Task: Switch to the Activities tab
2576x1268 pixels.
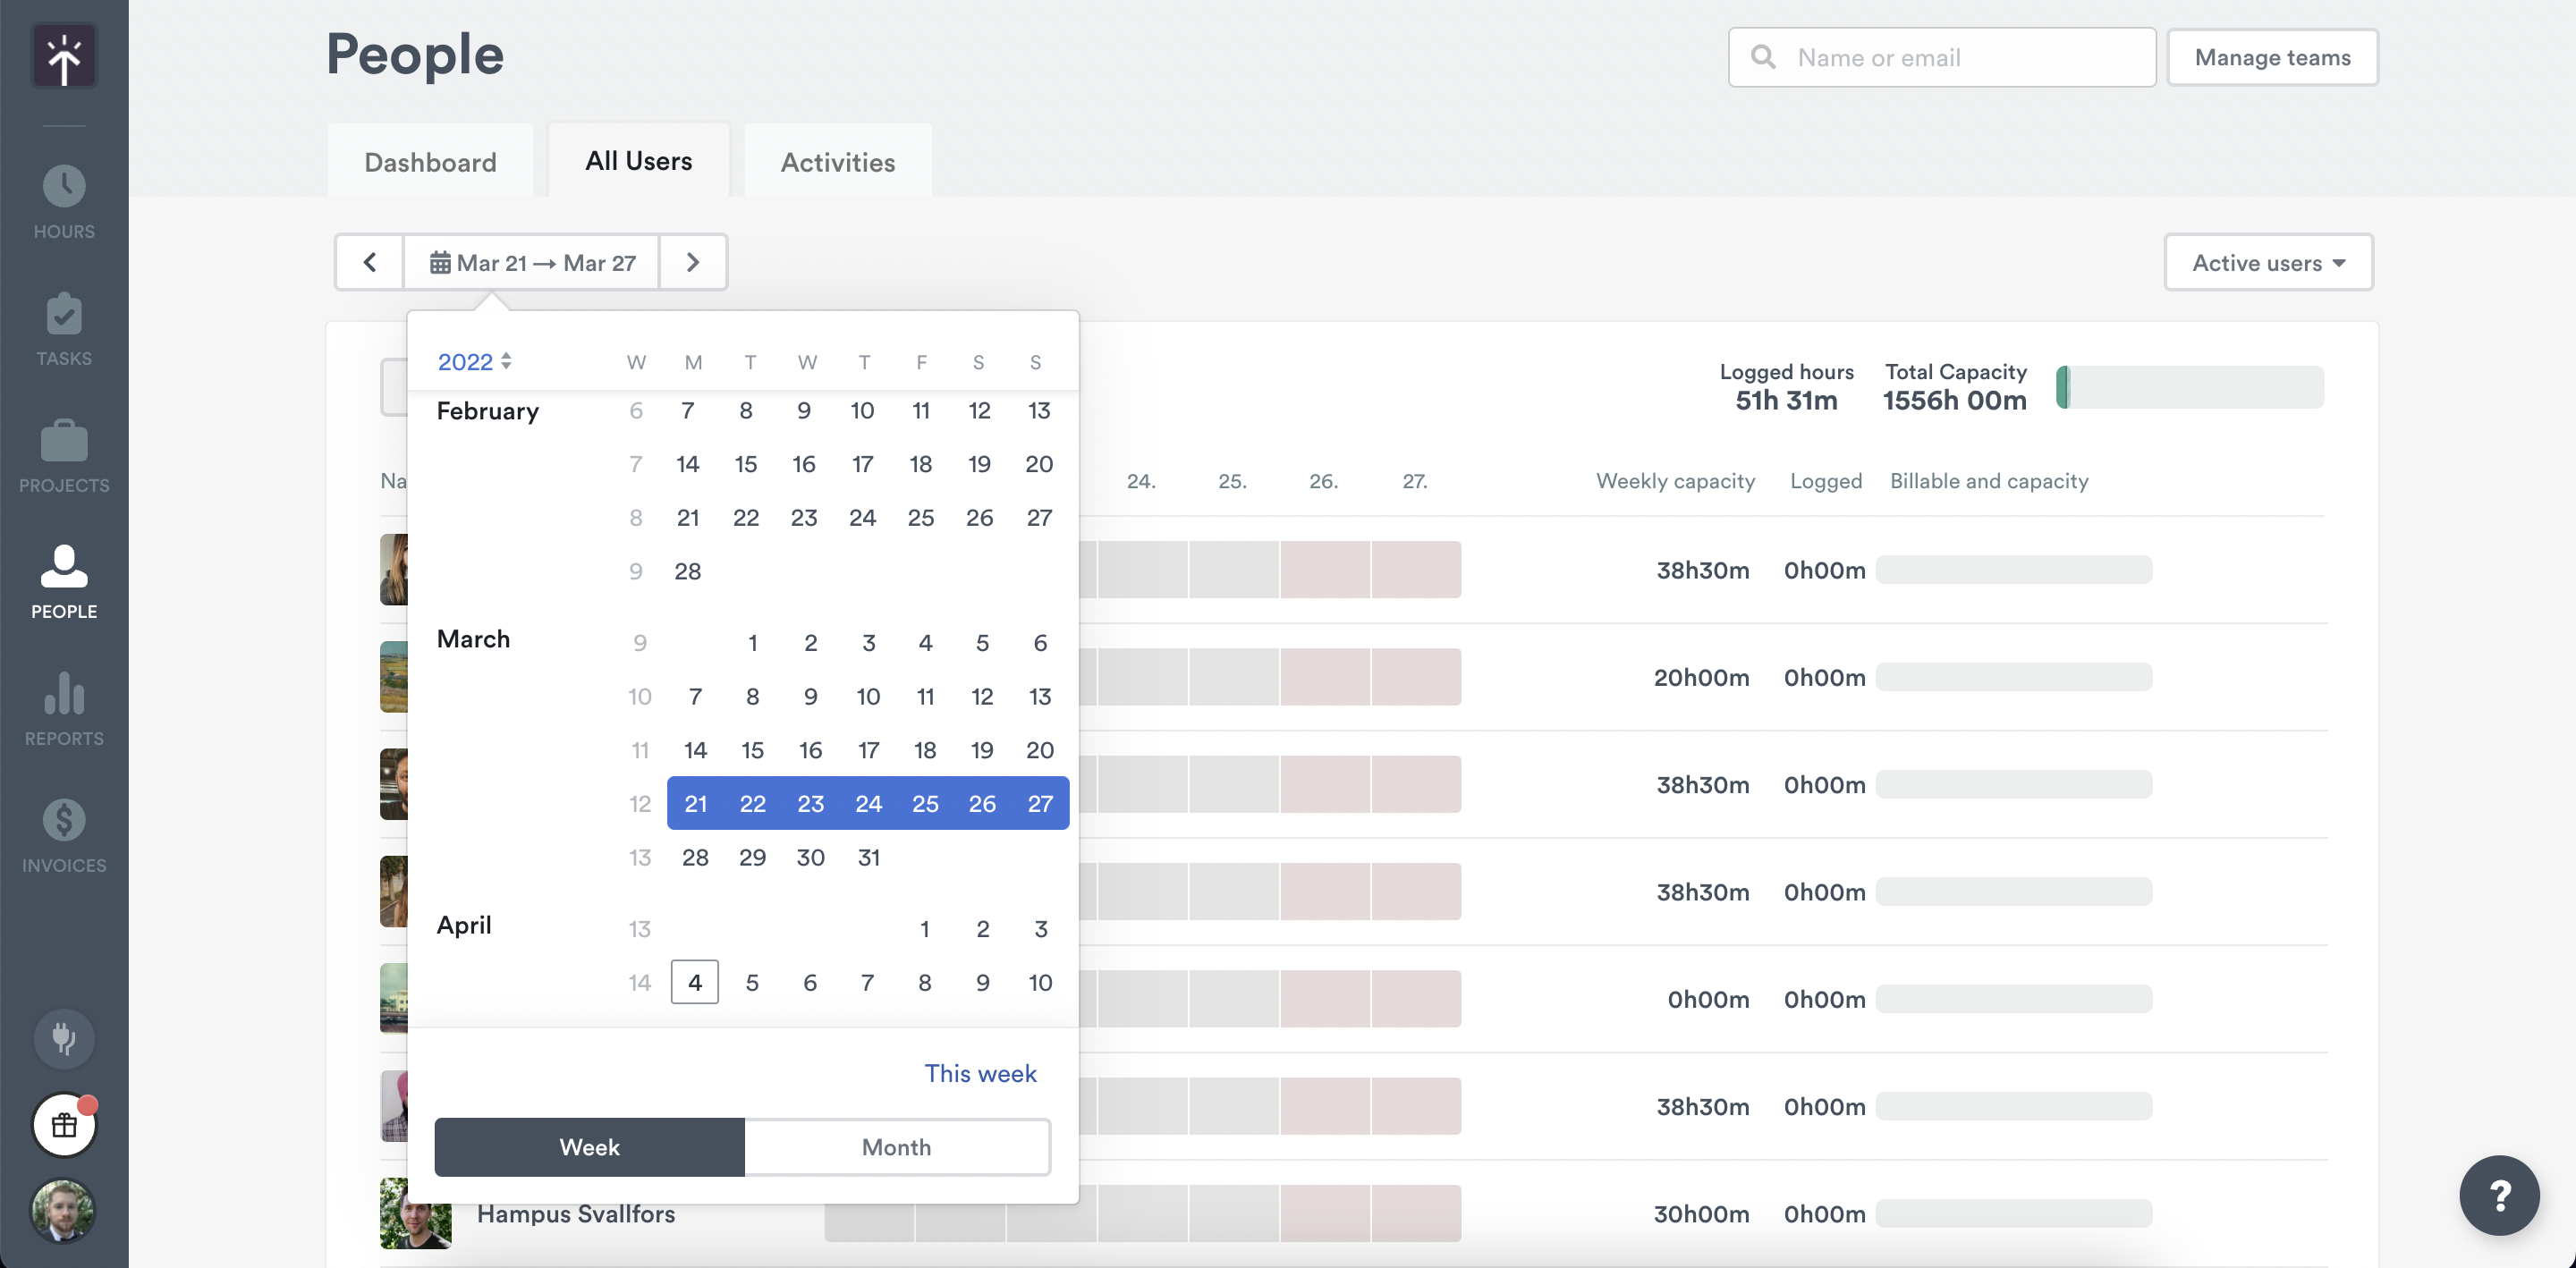Action: coord(837,161)
